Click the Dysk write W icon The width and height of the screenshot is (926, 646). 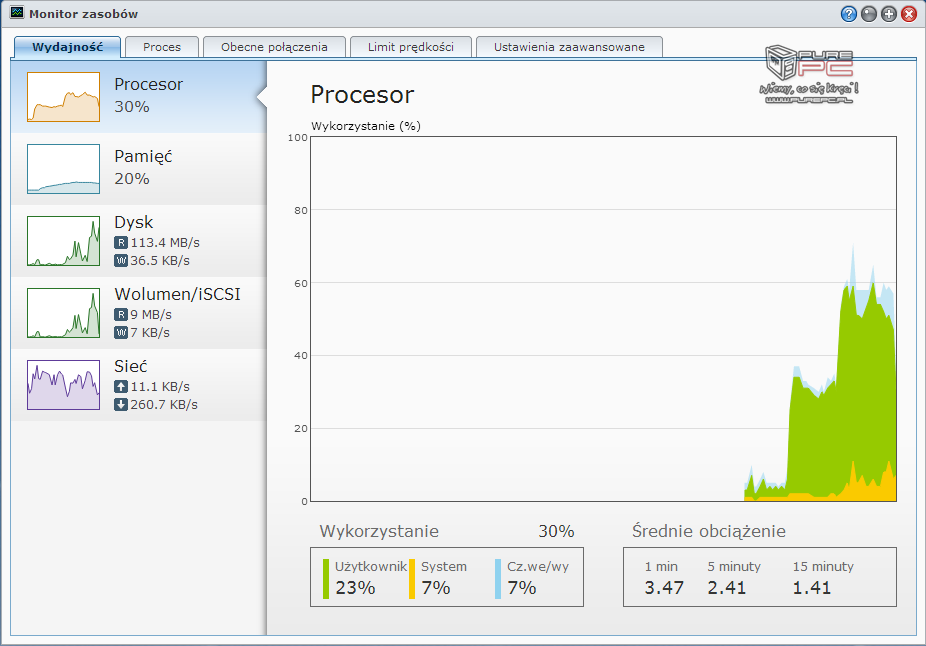(x=120, y=260)
